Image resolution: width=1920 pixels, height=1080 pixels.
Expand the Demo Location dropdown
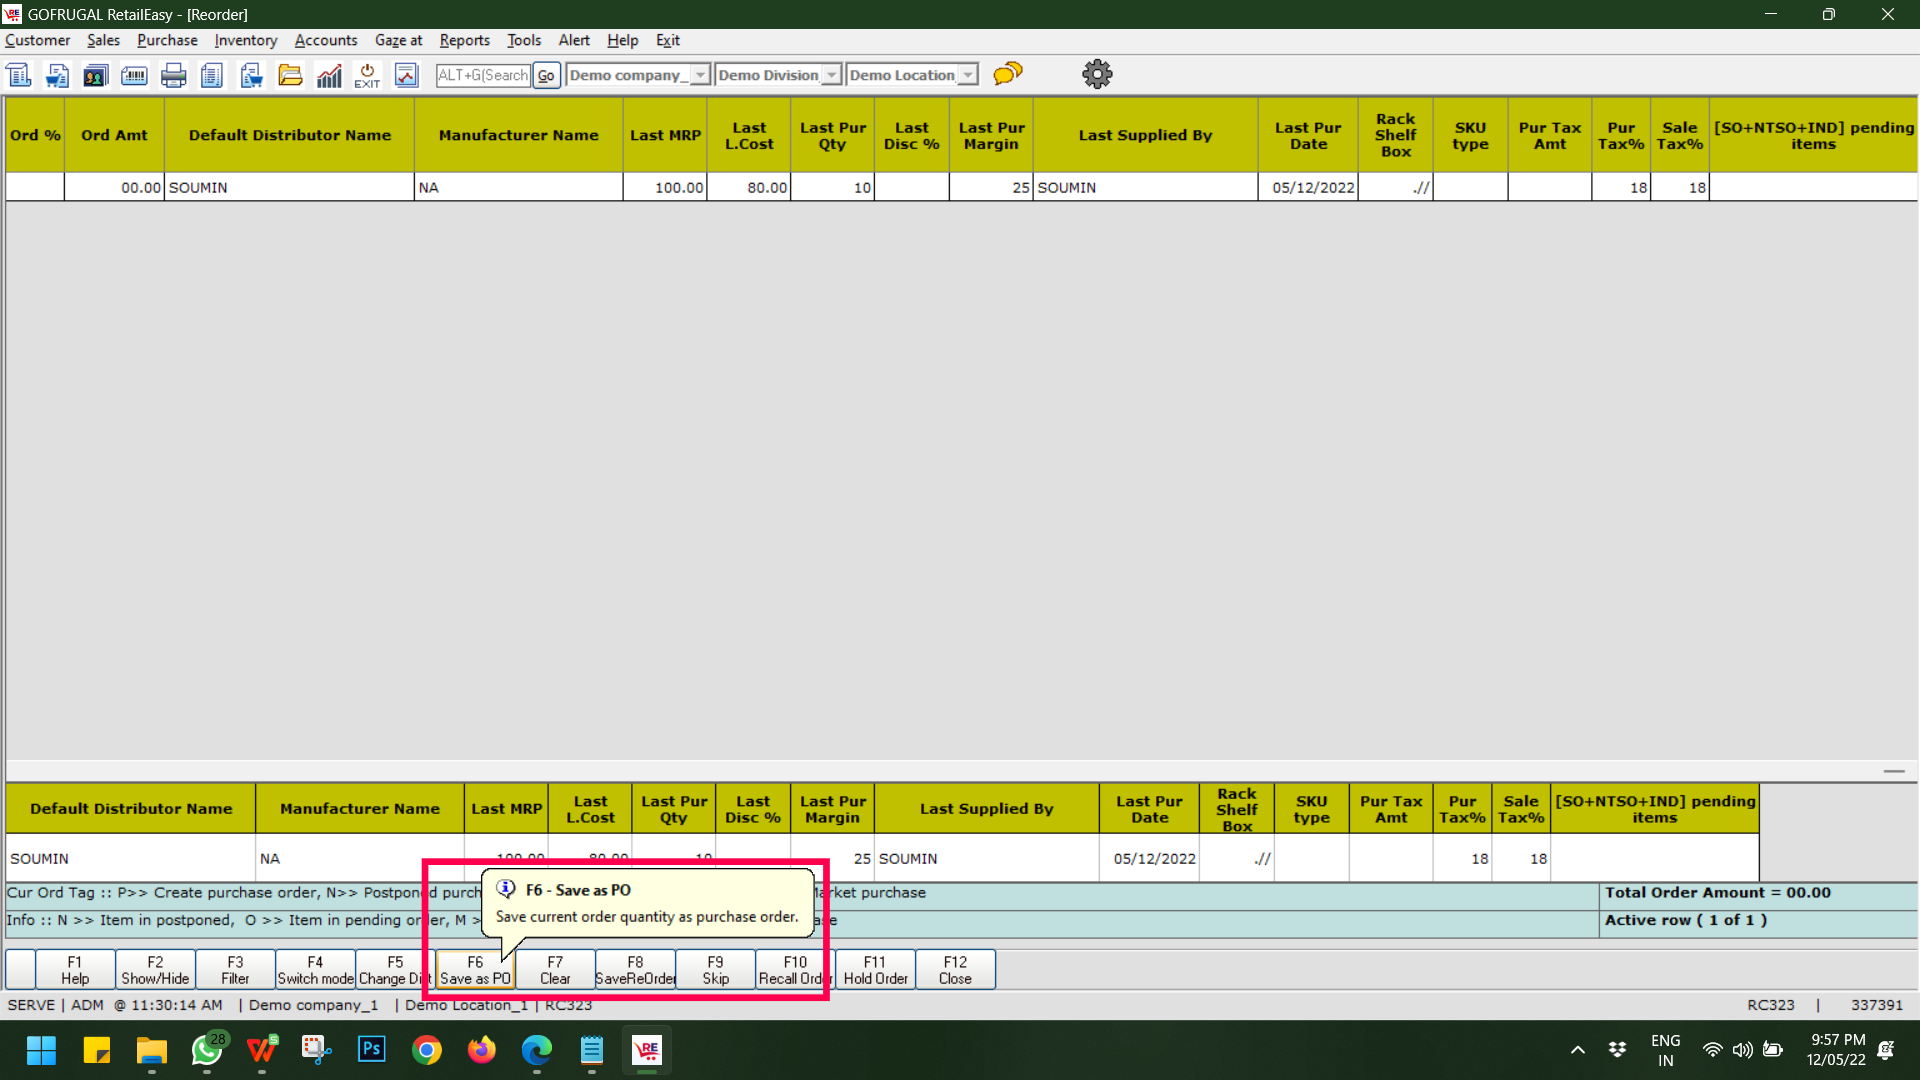coord(968,75)
